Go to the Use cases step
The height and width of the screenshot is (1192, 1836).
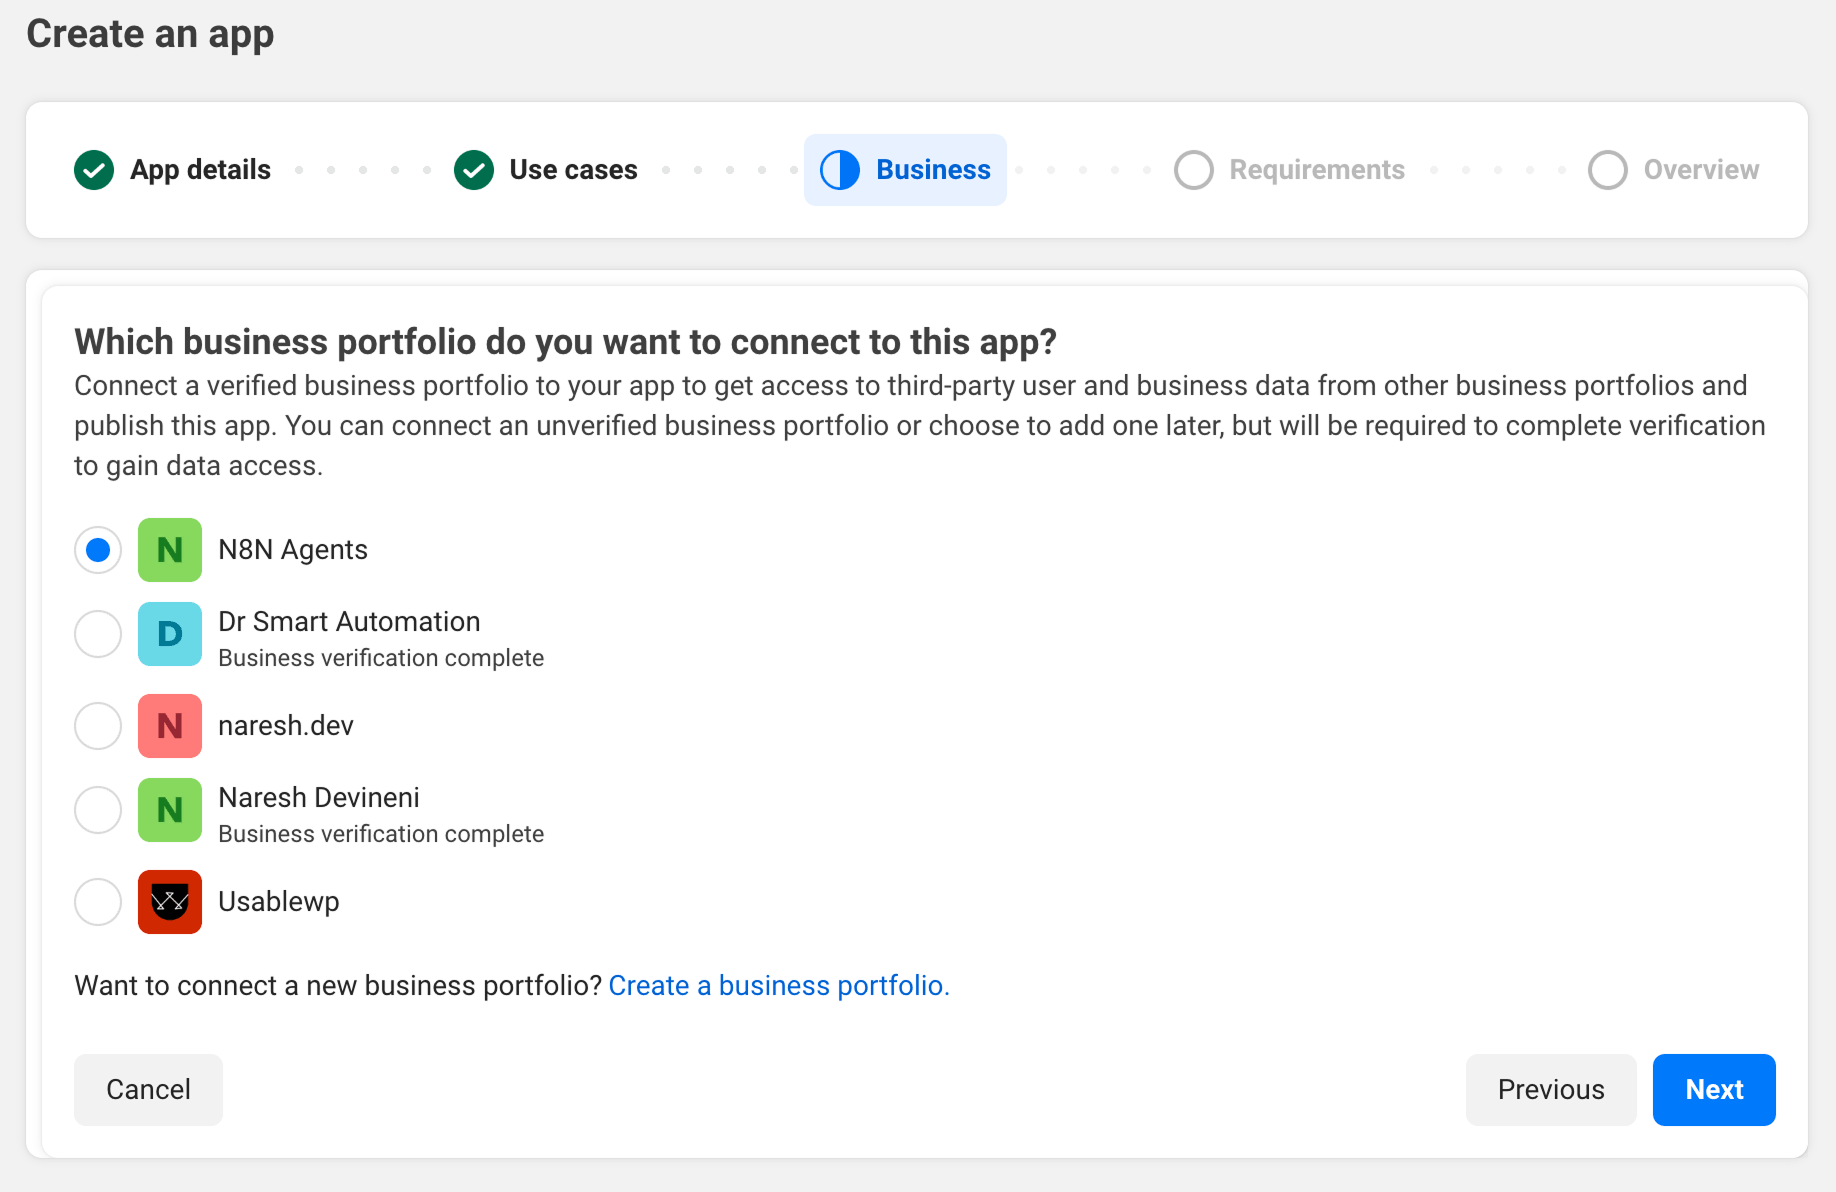[546, 170]
